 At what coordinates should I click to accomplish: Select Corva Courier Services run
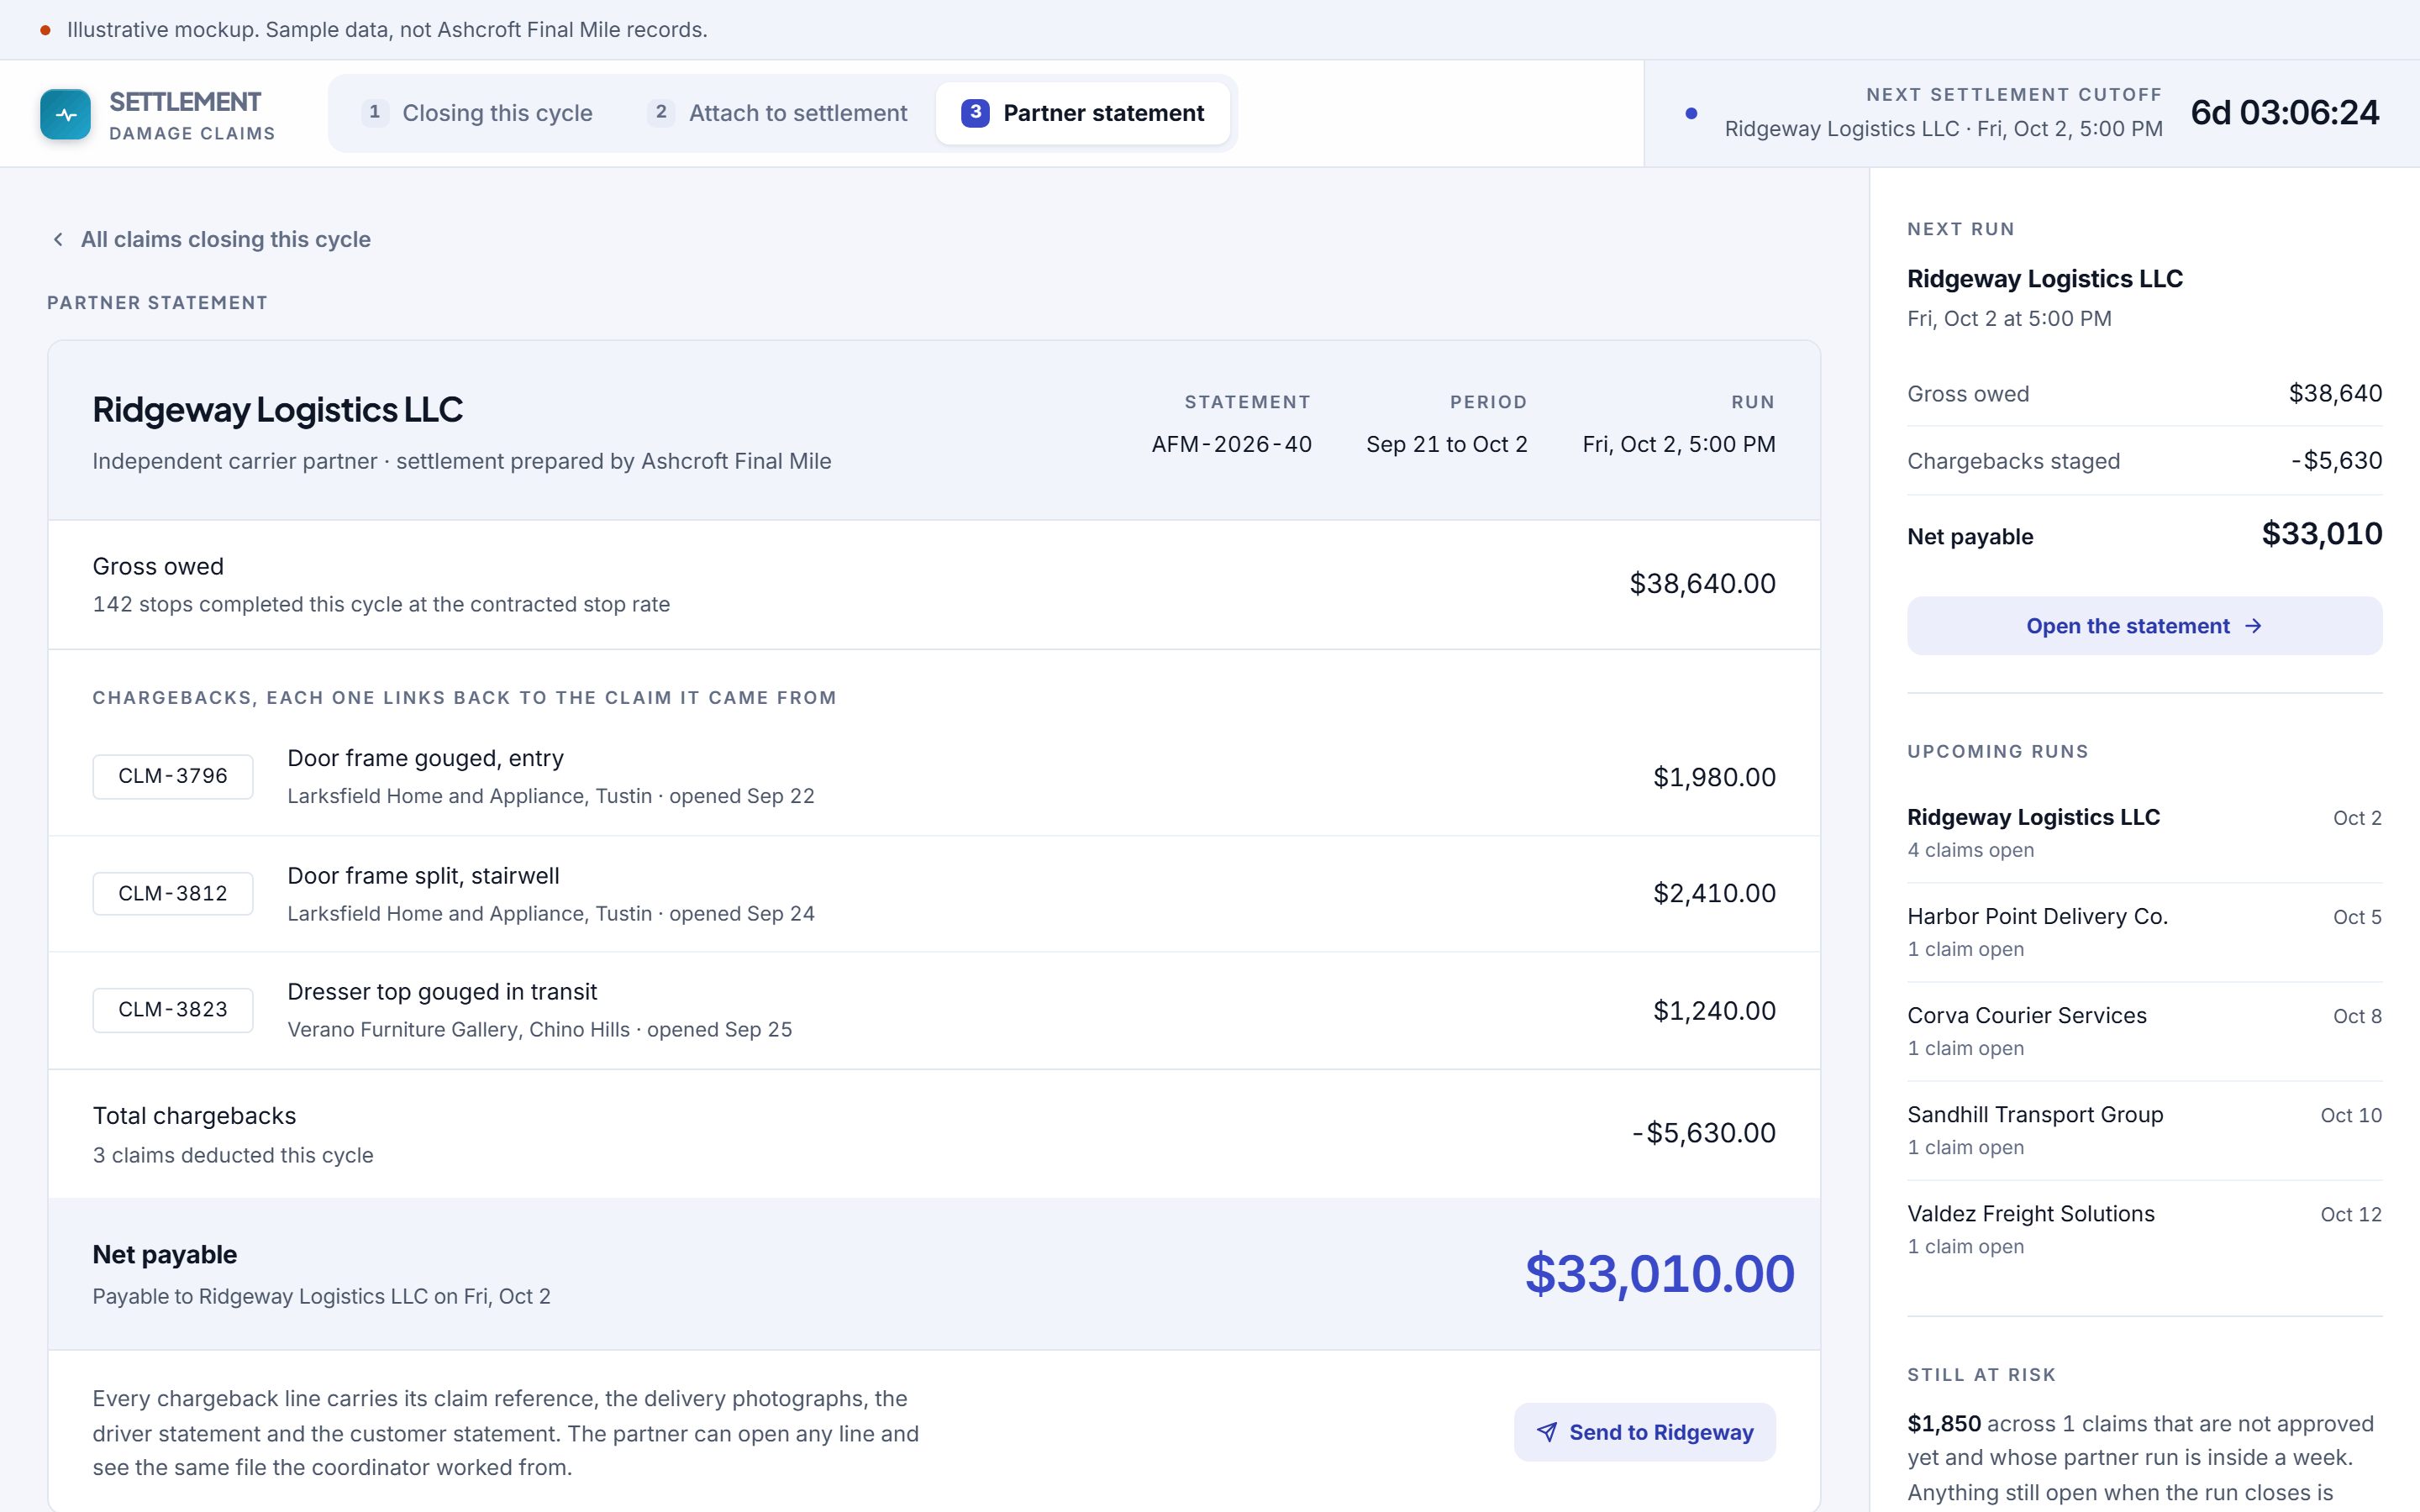(2144, 1031)
